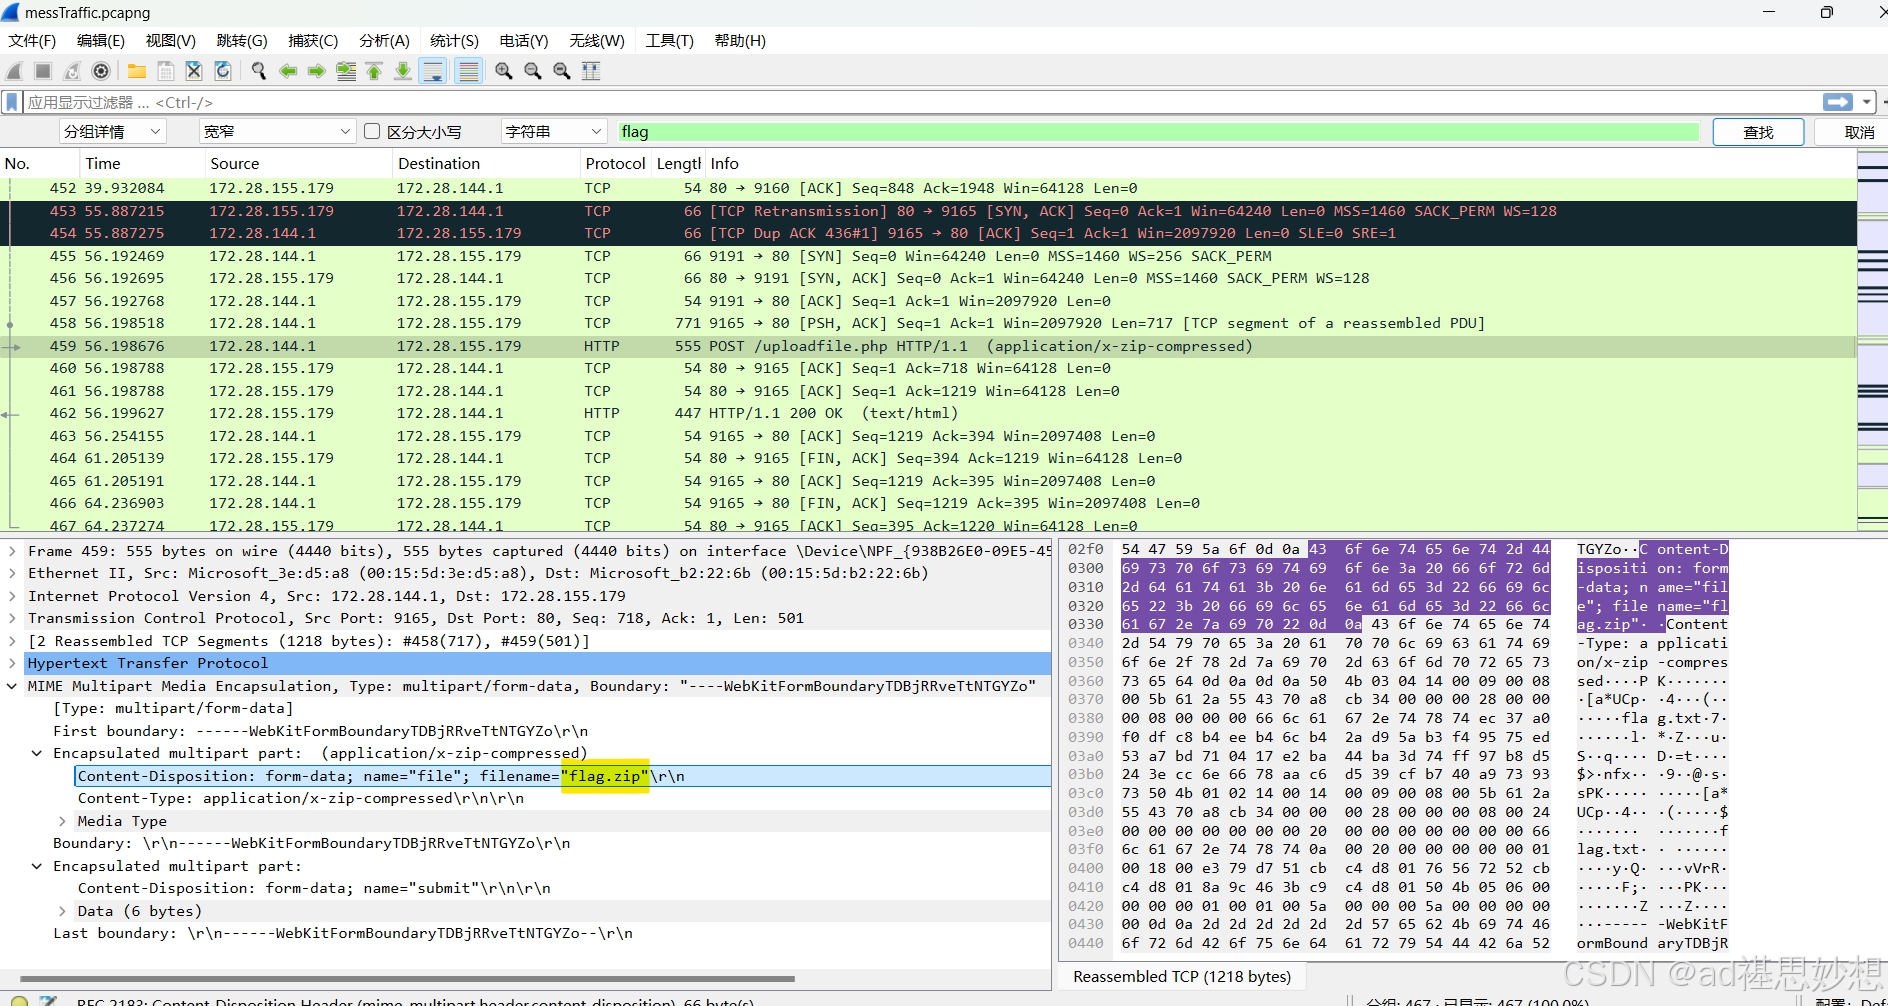Zoom in on the packet list
This screenshot has width=1888, height=1006.
pyautogui.click(x=503, y=70)
